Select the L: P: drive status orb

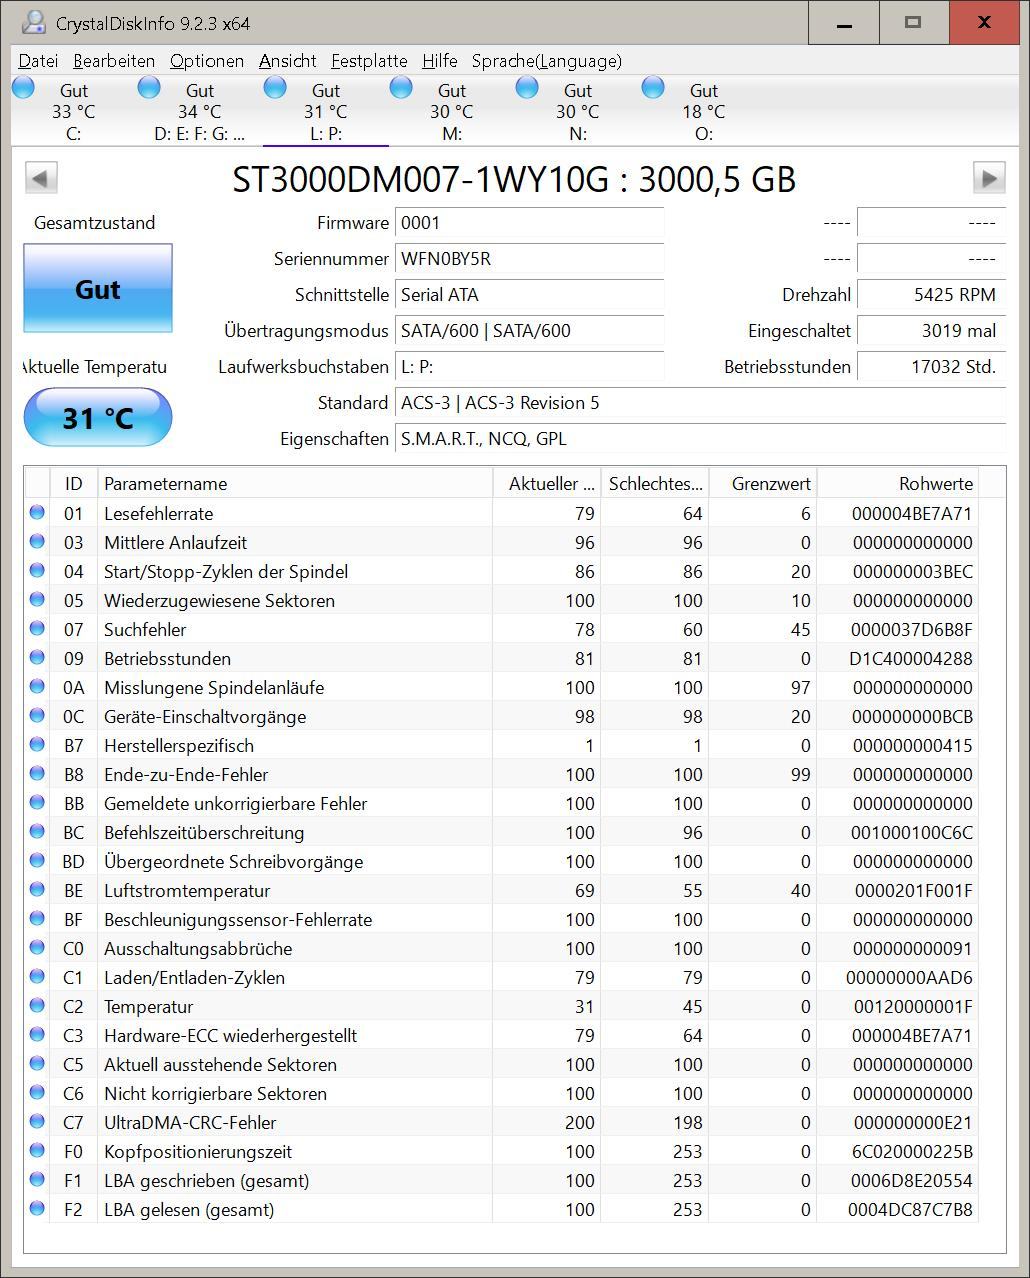[x=275, y=88]
